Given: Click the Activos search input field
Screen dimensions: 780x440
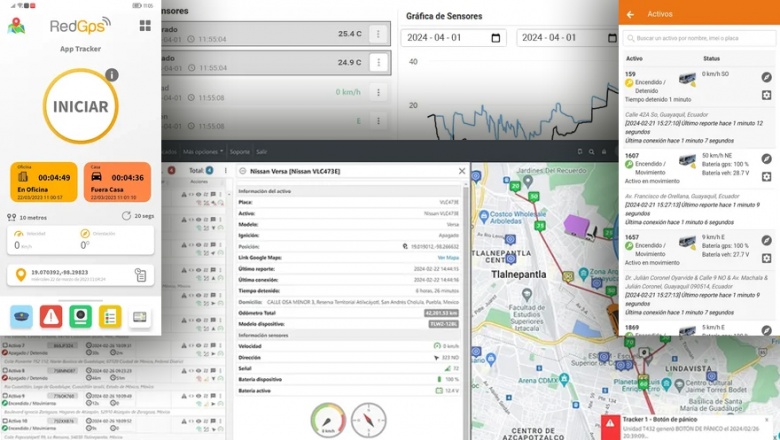Looking at the screenshot, I should coord(700,38).
